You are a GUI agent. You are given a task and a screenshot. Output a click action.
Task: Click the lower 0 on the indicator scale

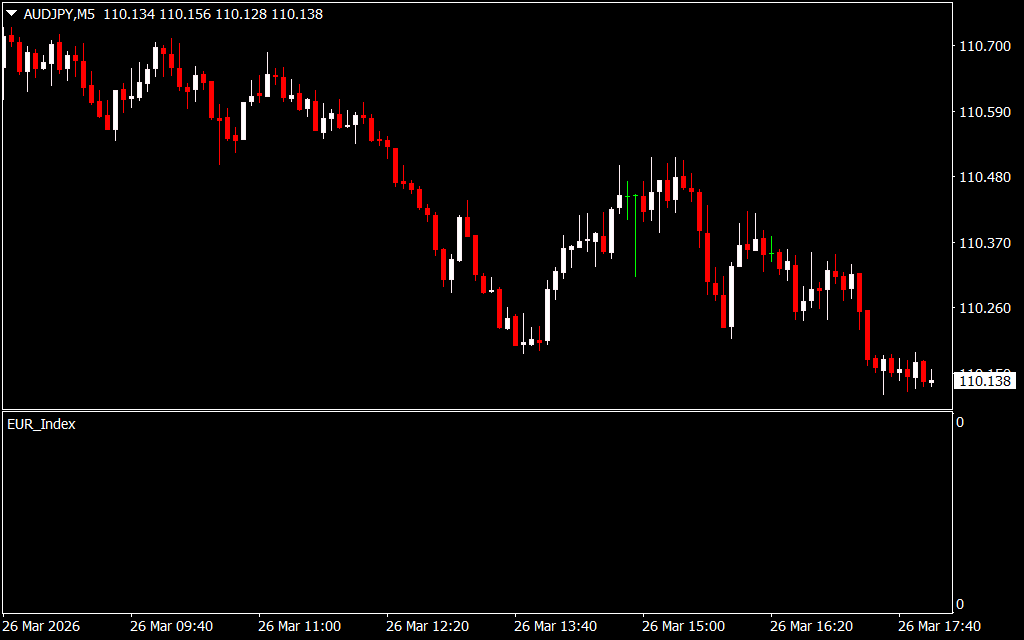tap(960, 604)
